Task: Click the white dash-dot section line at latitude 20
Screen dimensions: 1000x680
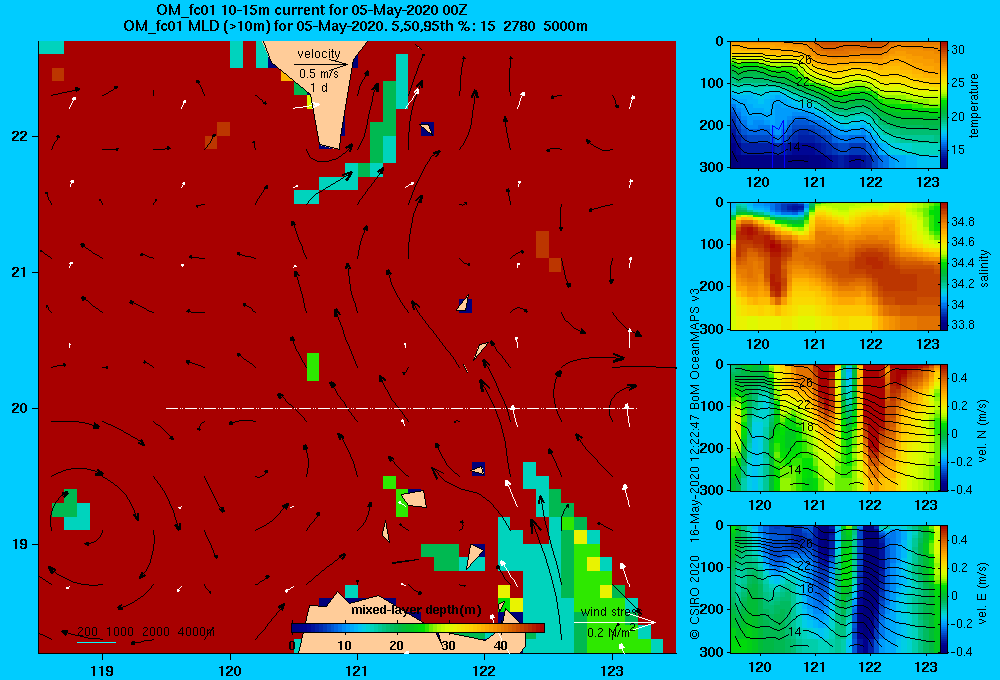Action: click(x=401, y=408)
